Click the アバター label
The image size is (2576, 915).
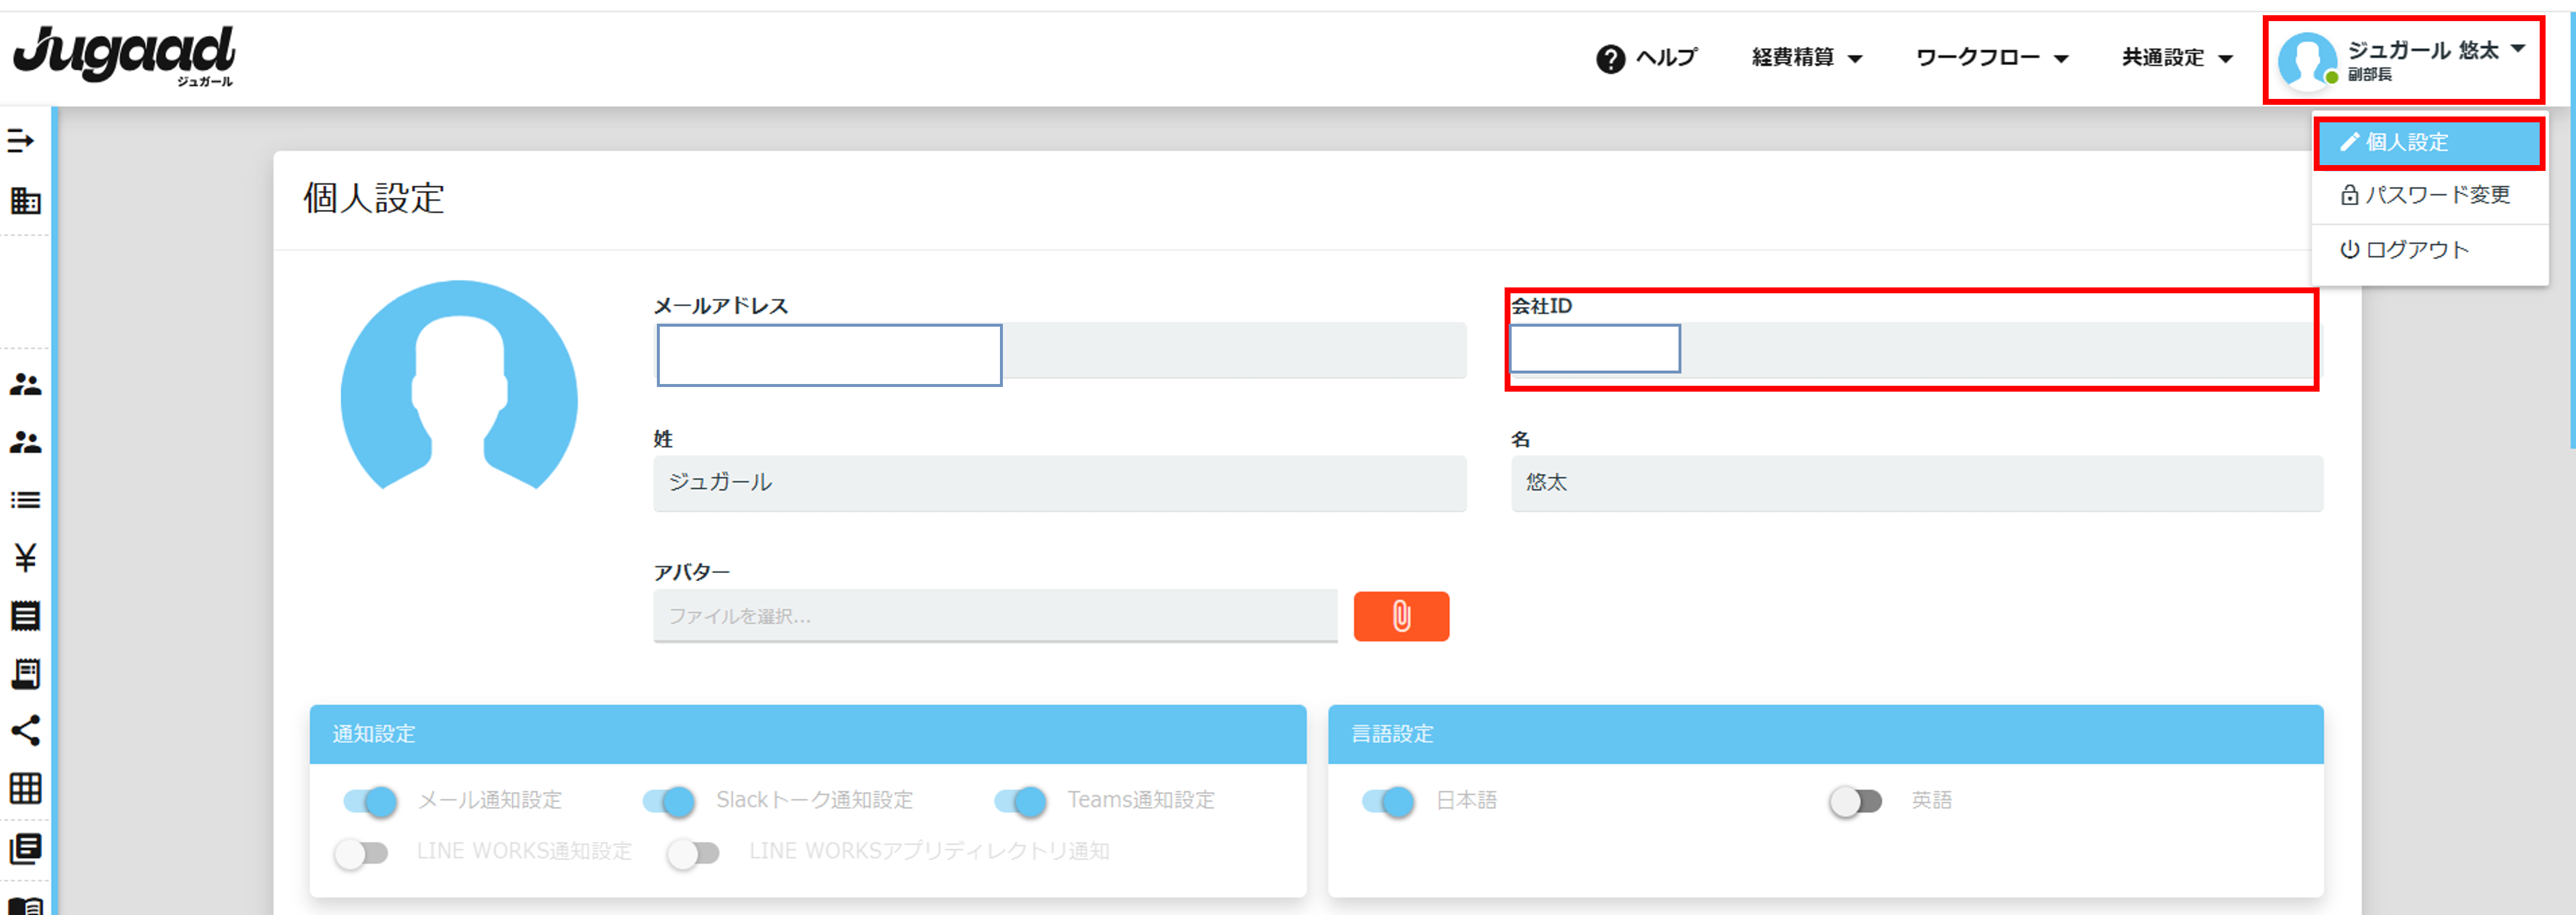(692, 572)
